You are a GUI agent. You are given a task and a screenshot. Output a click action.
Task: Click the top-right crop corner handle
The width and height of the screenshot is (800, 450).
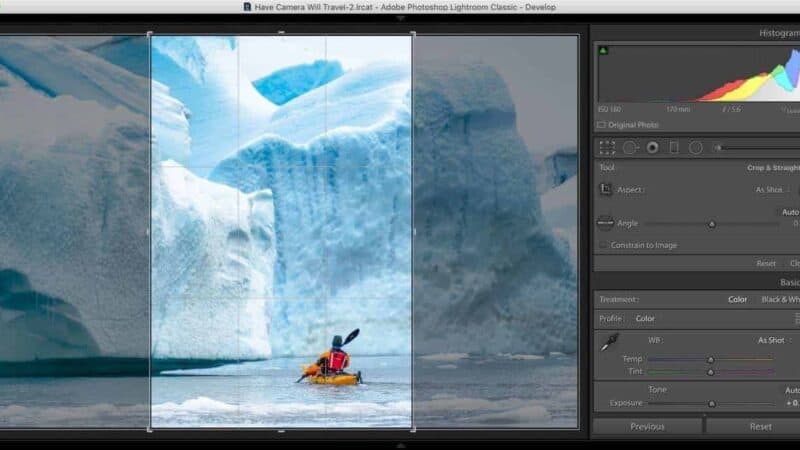pyautogui.click(x=413, y=34)
